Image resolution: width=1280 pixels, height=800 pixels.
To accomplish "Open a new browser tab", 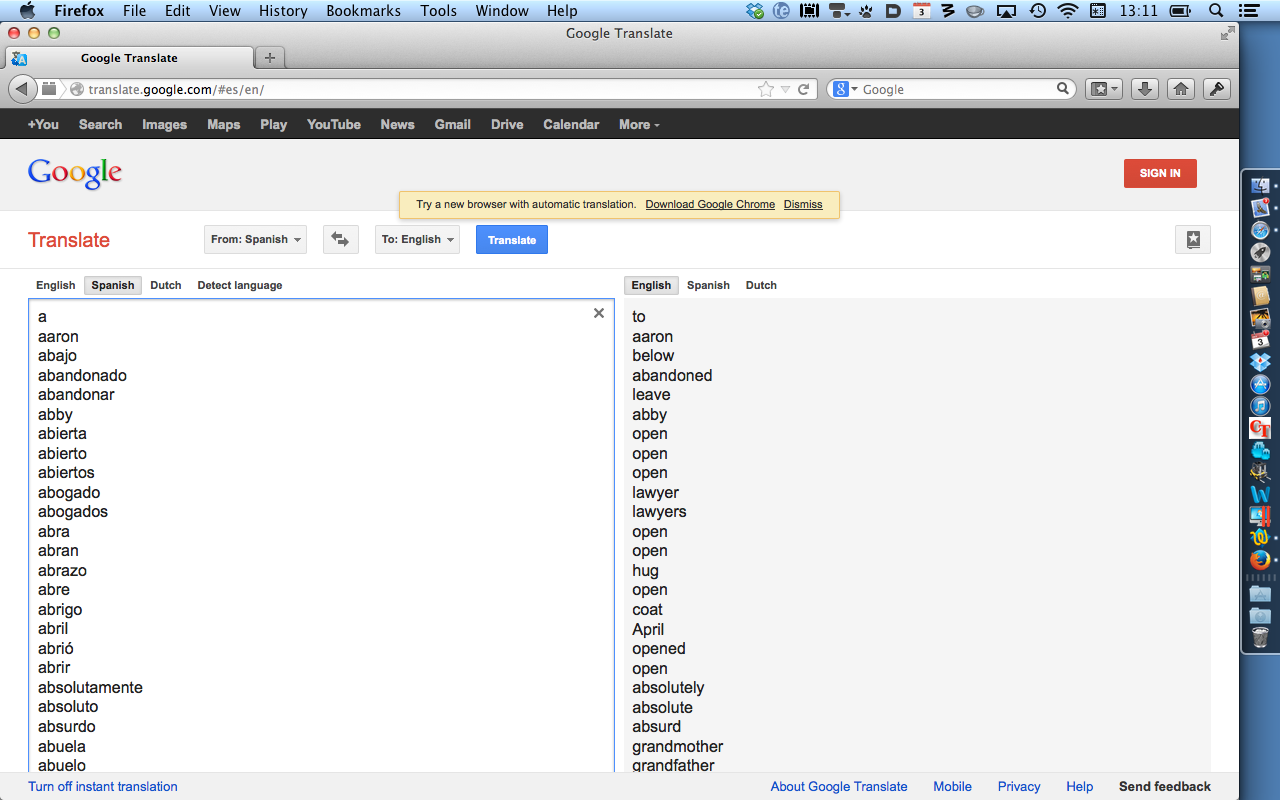I will 269,57.
